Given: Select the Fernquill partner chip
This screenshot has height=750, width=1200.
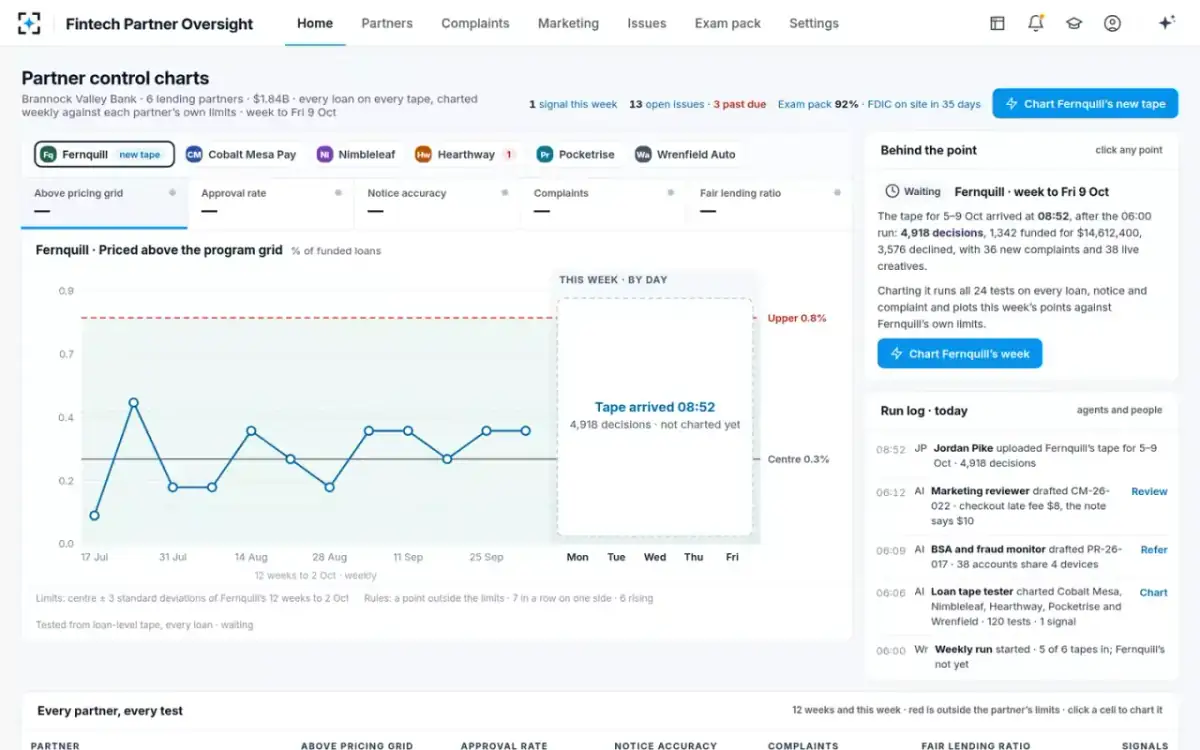Looking at the screenshot, I should point(104,154).
